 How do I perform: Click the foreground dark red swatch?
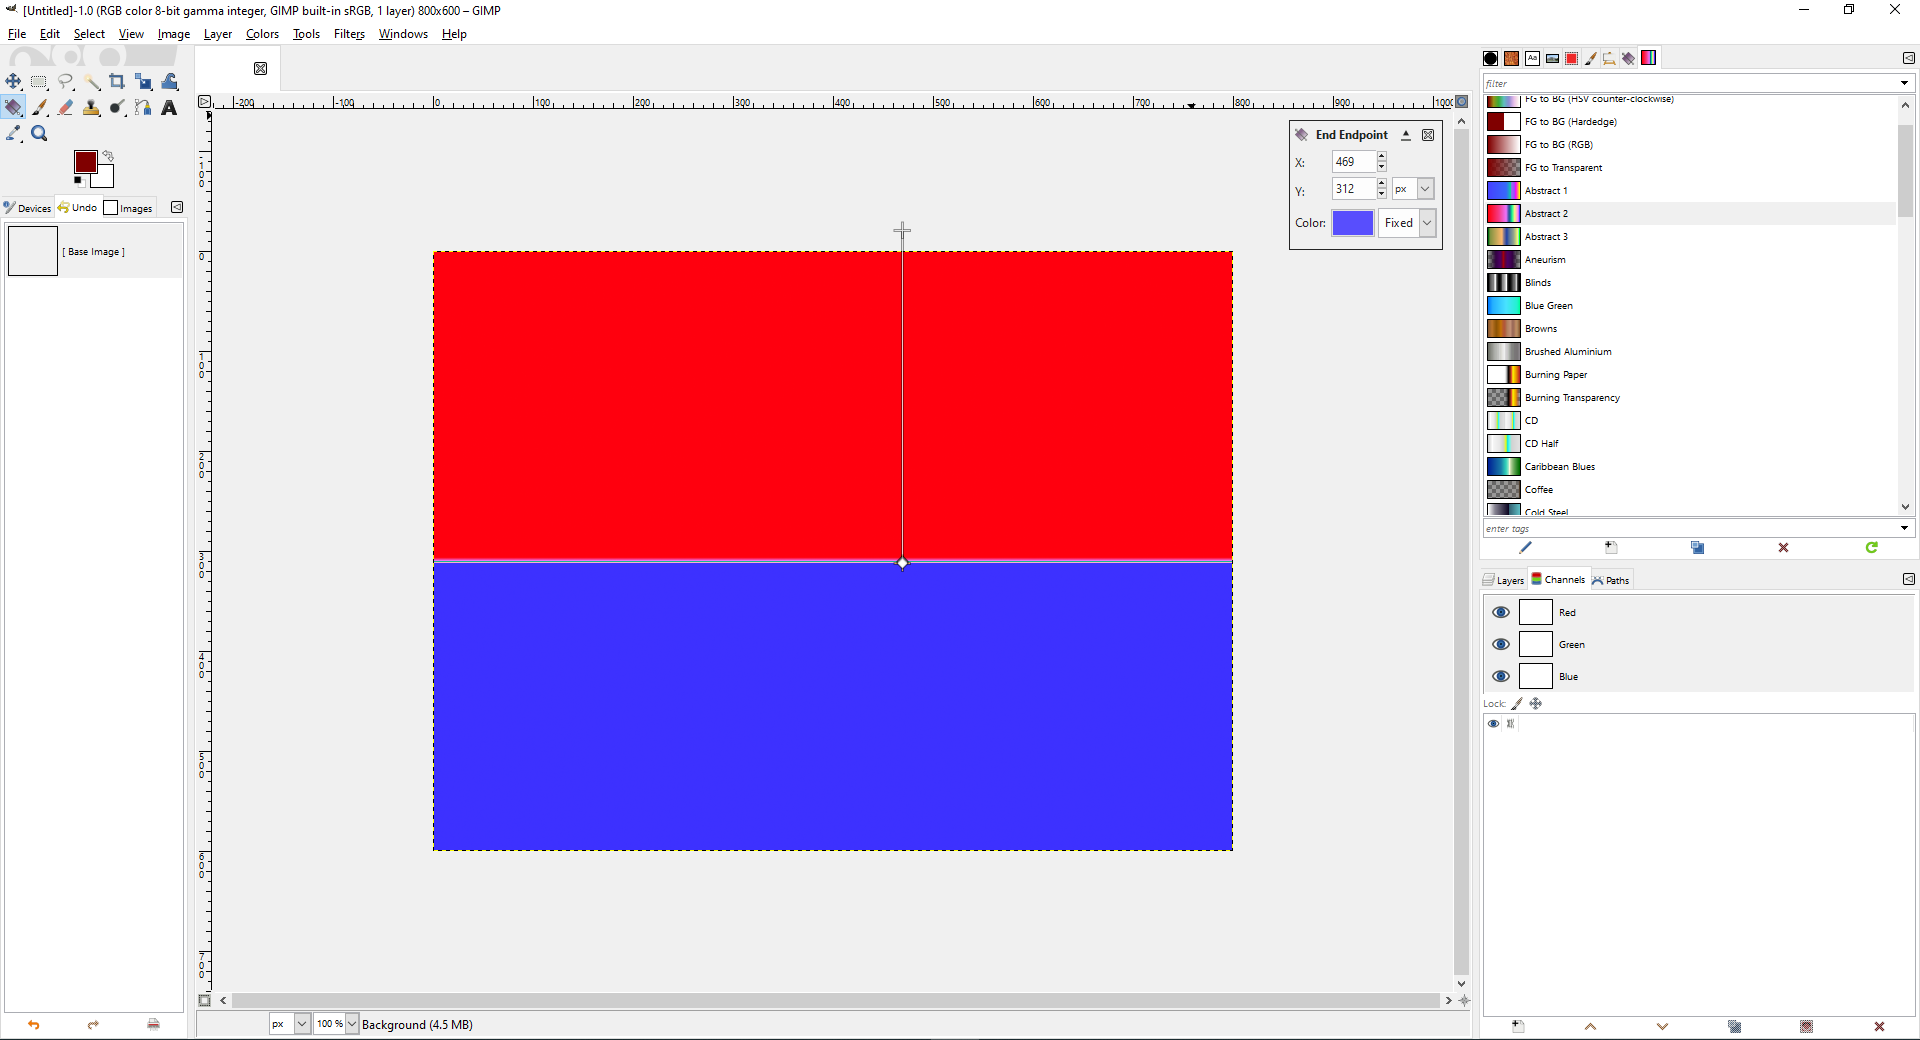click(x=85, y=161)
